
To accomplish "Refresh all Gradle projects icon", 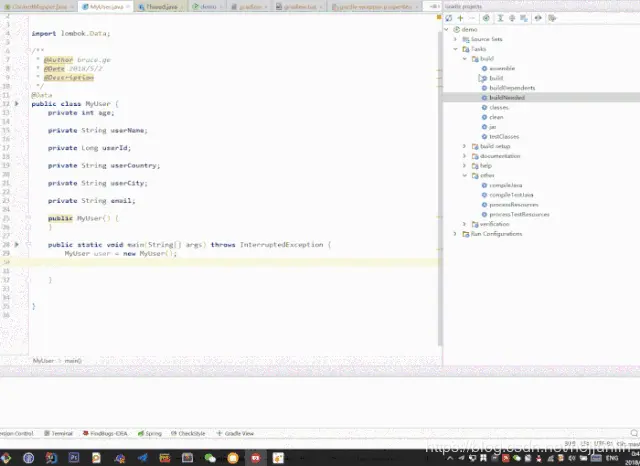I will pyautogui.click(x=449, y=18).
